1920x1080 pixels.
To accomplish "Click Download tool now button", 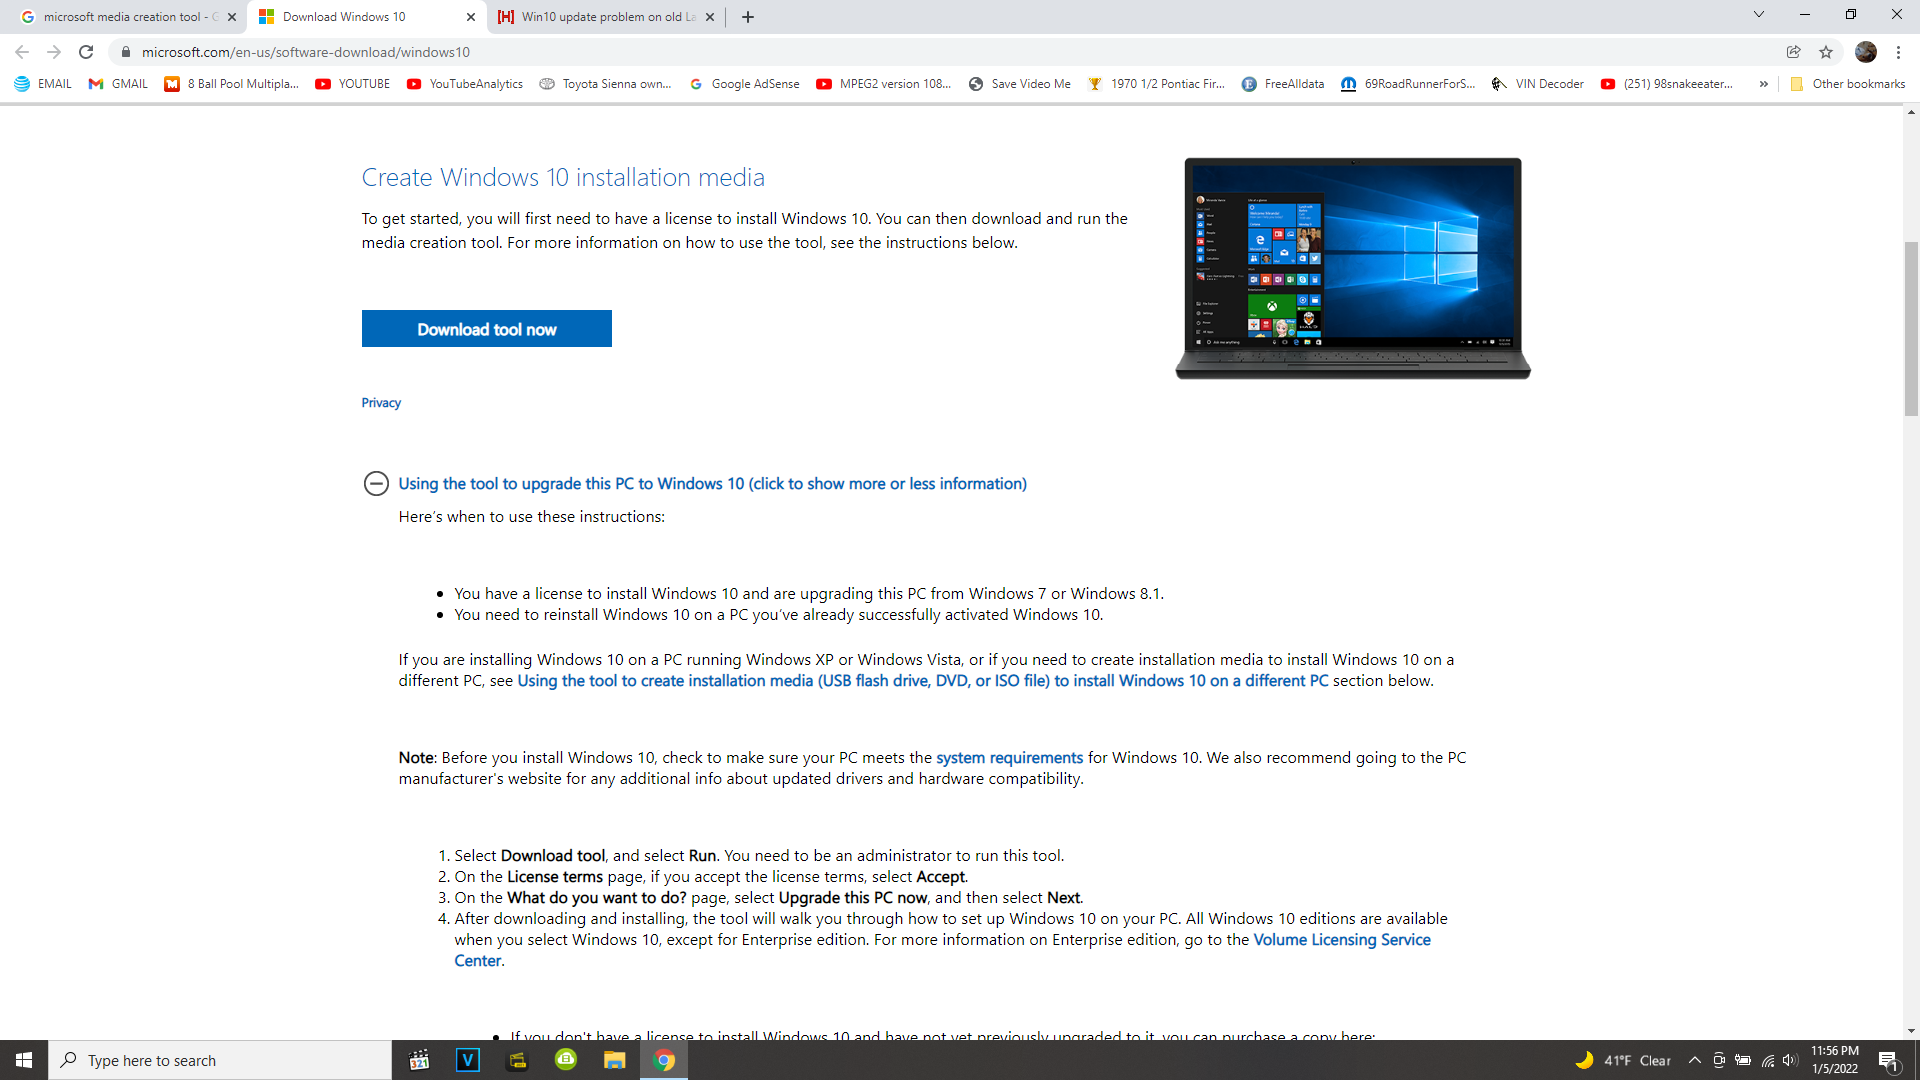I will (x=486, y=329).
